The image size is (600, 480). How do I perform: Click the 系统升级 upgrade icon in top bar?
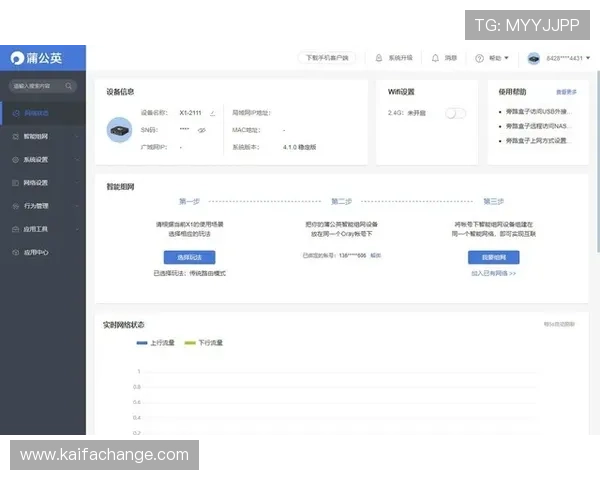click(379, 58)
